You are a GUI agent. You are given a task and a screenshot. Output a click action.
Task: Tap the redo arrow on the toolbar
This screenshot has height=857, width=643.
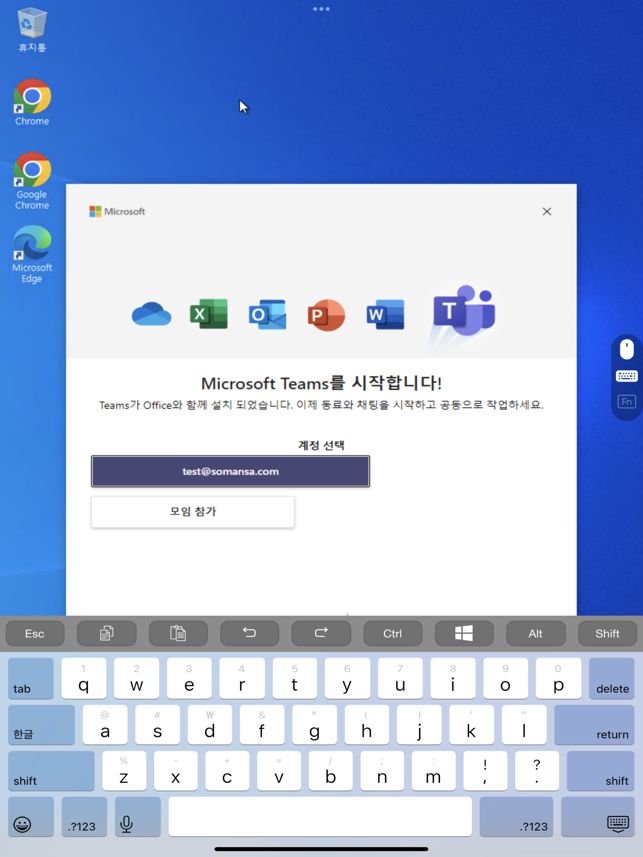pos(321,633)
